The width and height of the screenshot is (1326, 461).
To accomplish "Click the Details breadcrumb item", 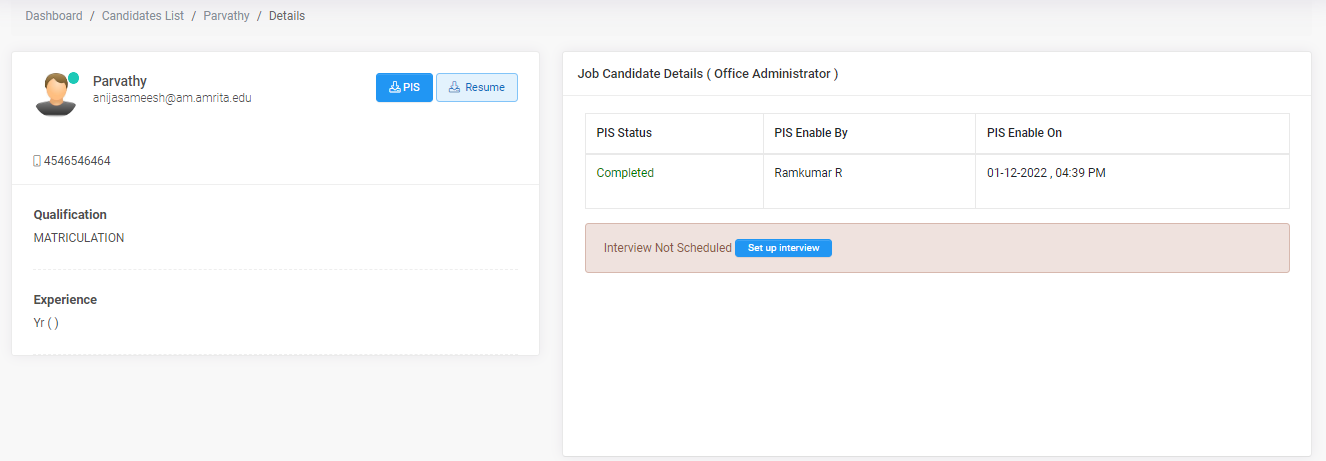I will (287, 16).
